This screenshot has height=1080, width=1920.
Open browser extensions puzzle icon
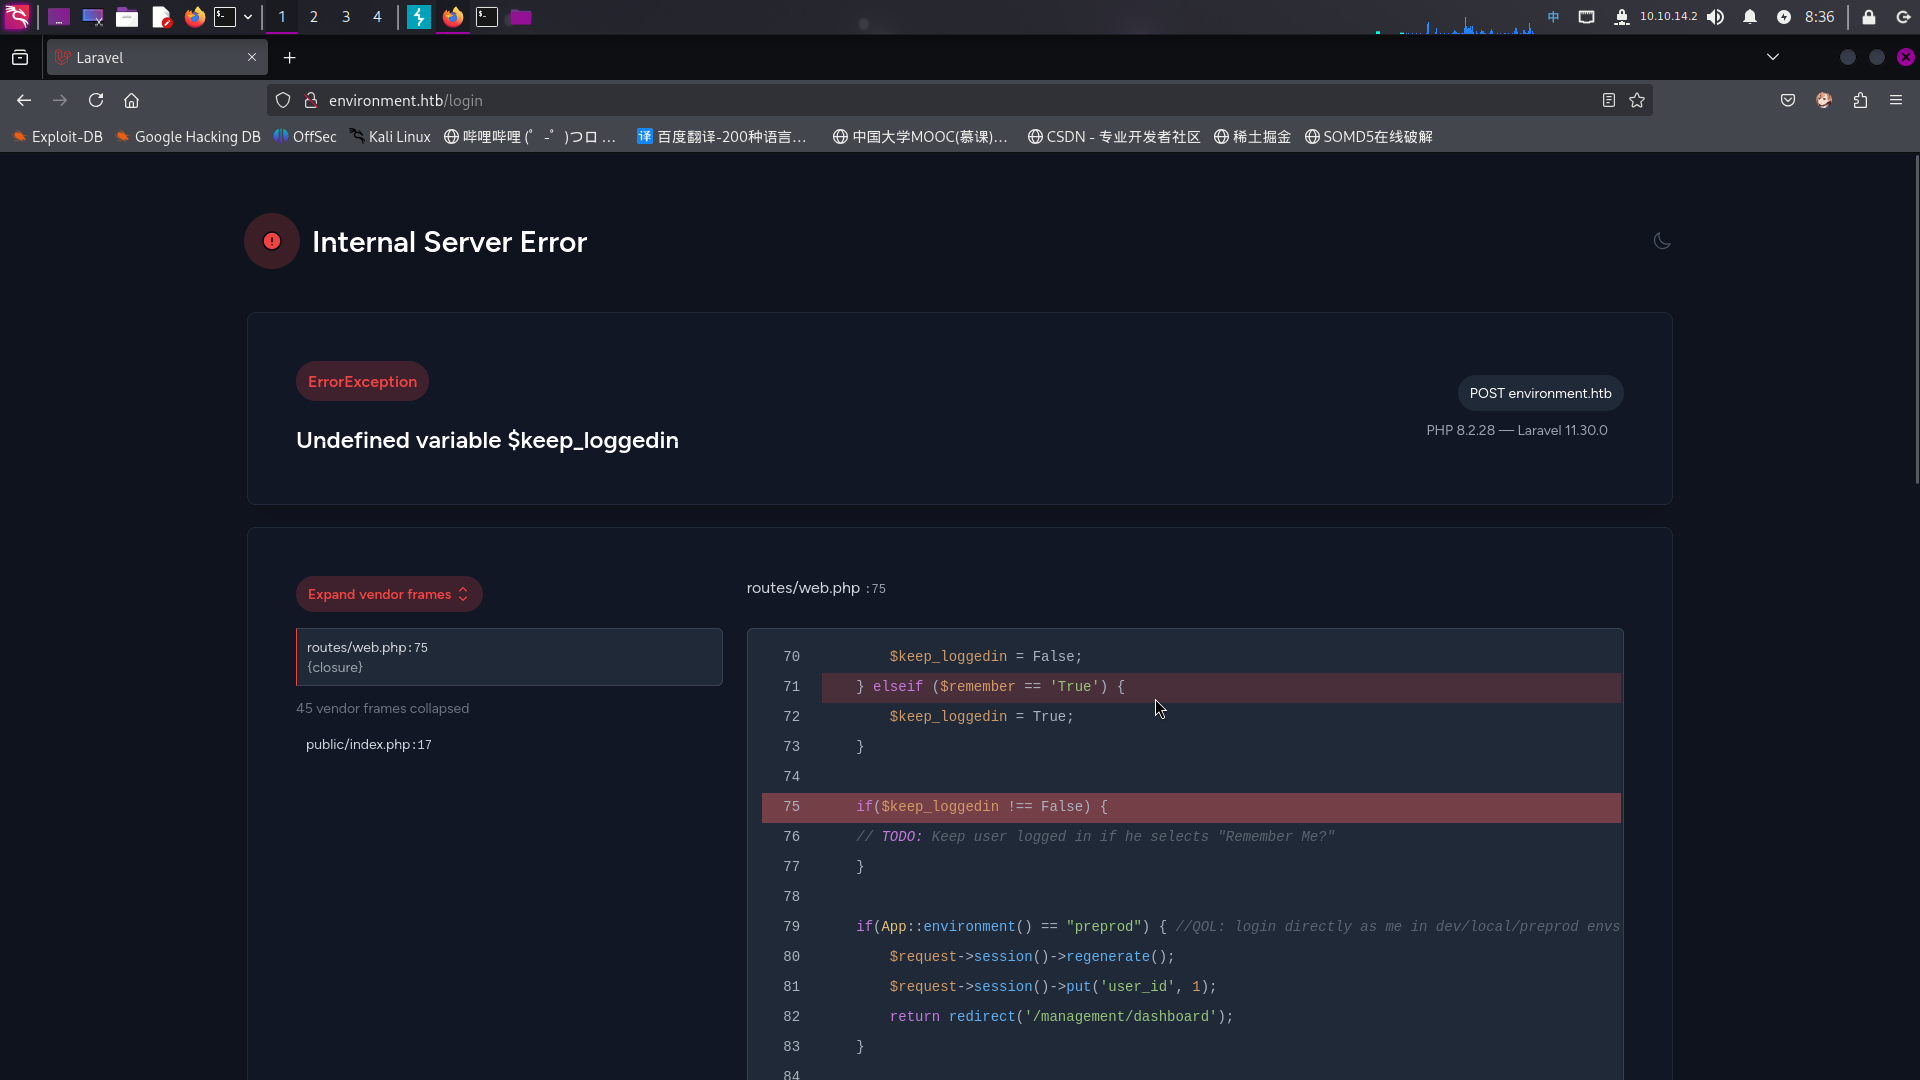[1860, 100]
